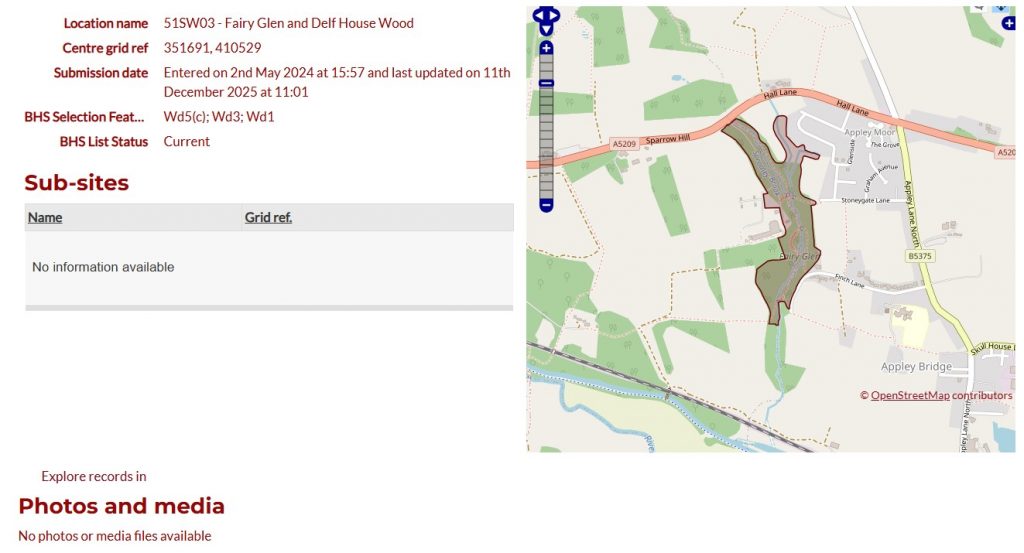Pan the map left with arrow control
The height and width of the screenshot is (553, 1024).
(x=537, y=16)
